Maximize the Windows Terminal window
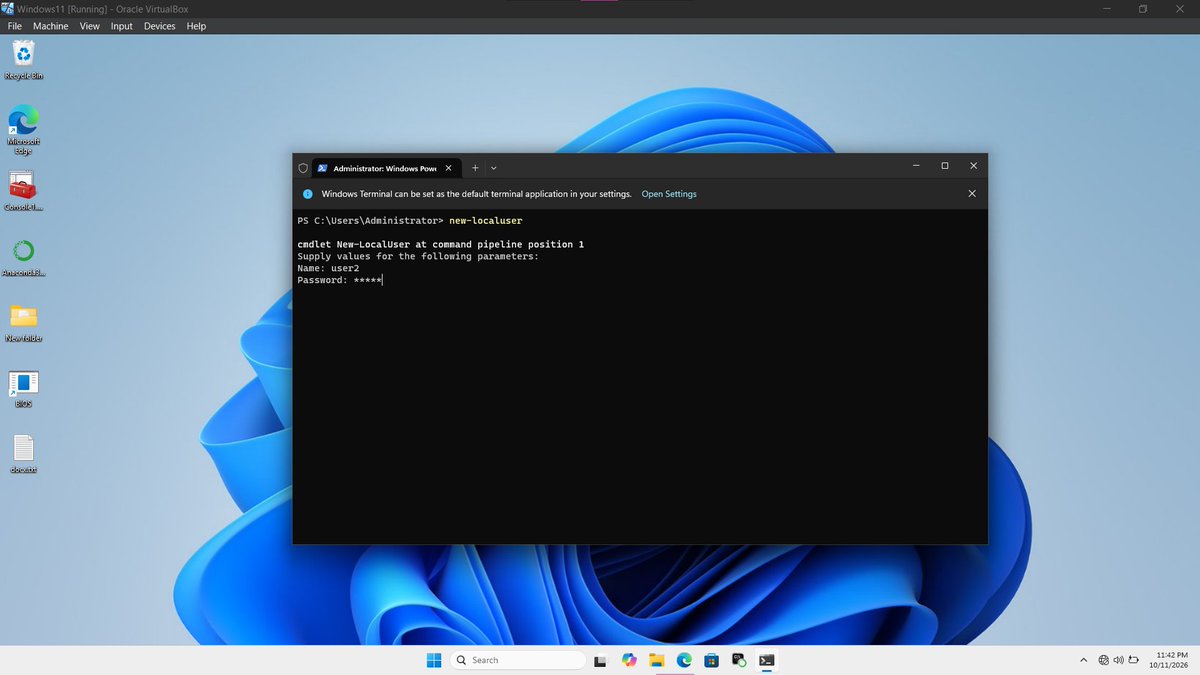The height and width of the screenshot is (675, 1200). (944, 166)
